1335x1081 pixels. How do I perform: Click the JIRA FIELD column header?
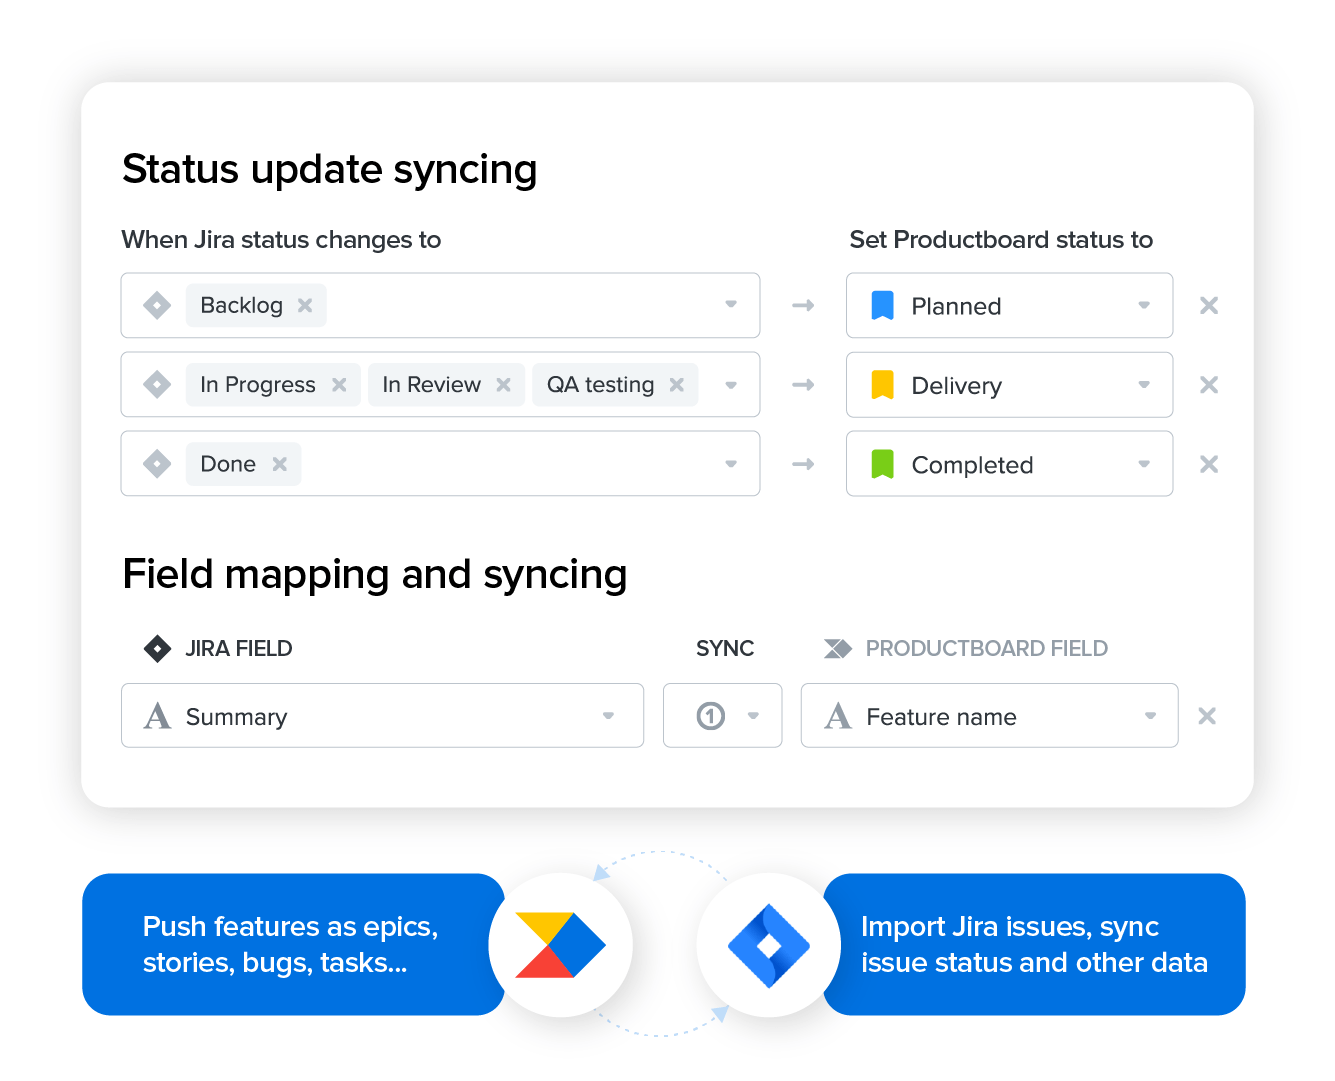coord(239,649)
